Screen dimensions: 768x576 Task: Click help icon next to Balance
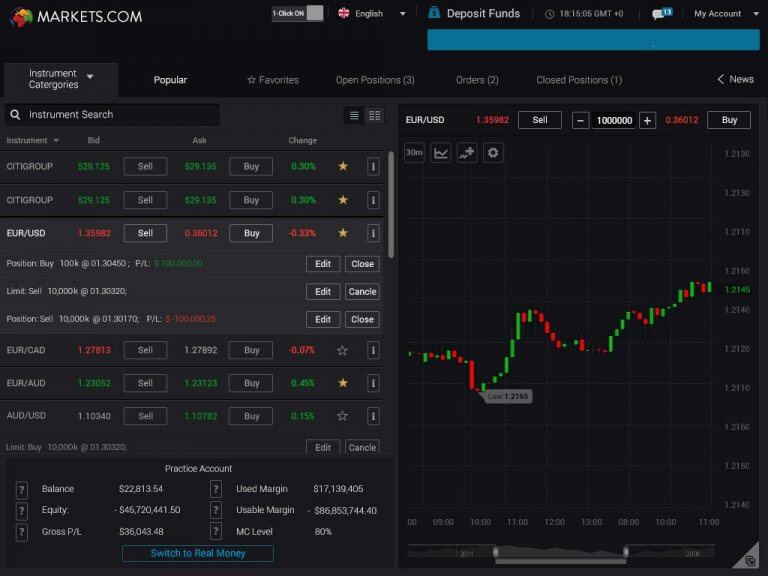point(22,489)
